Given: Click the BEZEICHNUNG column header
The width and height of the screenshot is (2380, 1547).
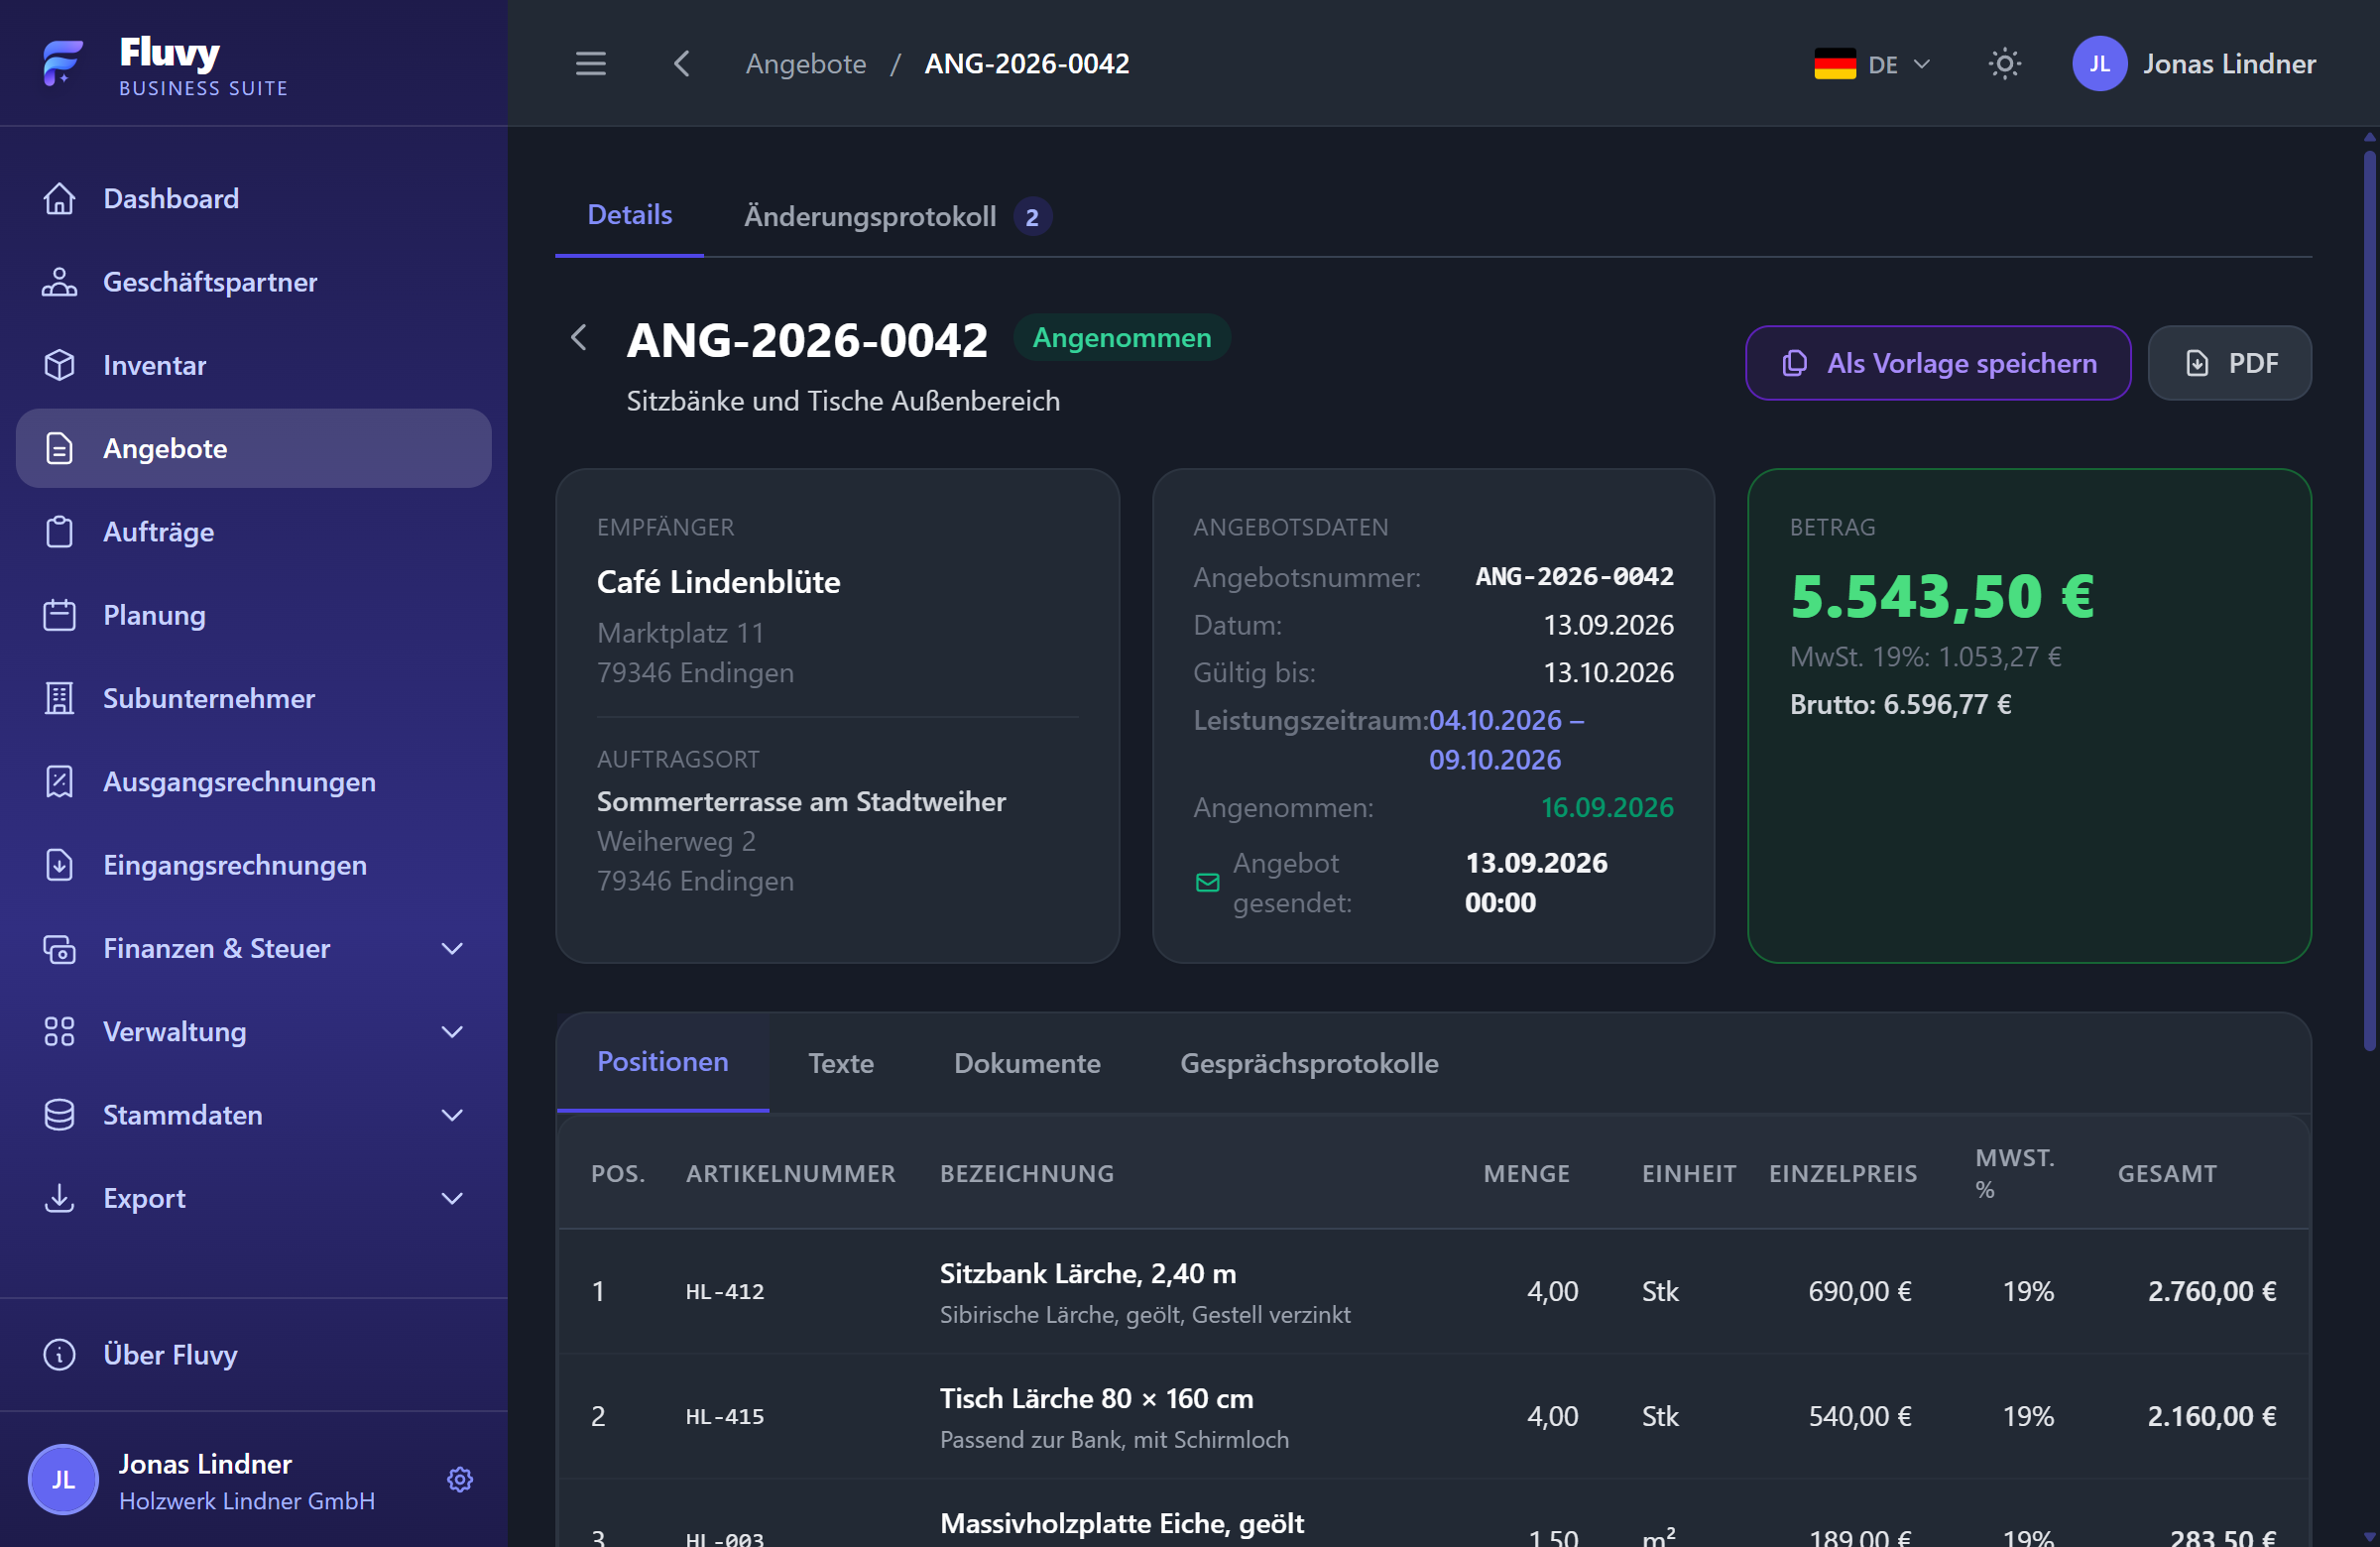Looking at the screenshot, I should point(1027,1174).
